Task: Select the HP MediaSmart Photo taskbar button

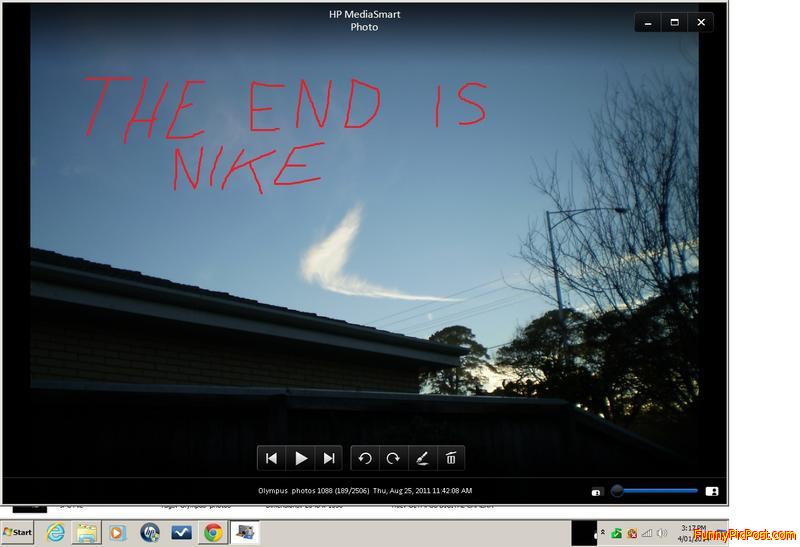Action: (245, 533)
